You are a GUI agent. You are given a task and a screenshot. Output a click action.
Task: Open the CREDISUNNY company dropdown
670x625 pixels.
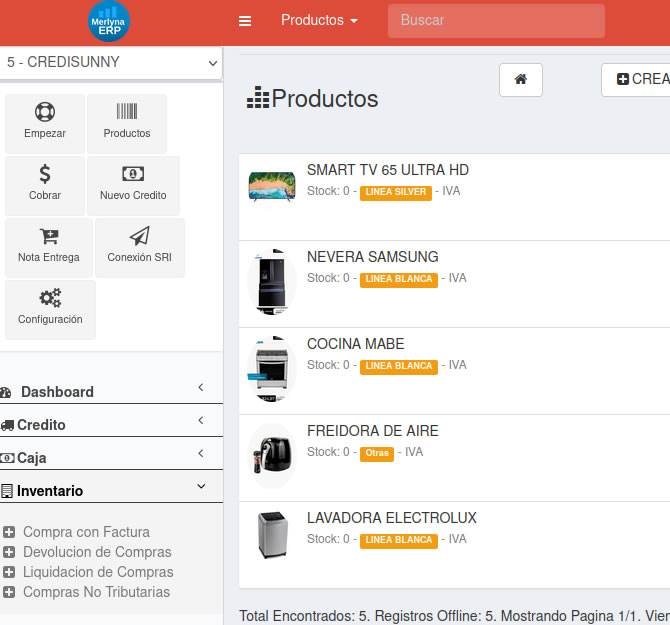pyautogui.click(x=111, y=62)
